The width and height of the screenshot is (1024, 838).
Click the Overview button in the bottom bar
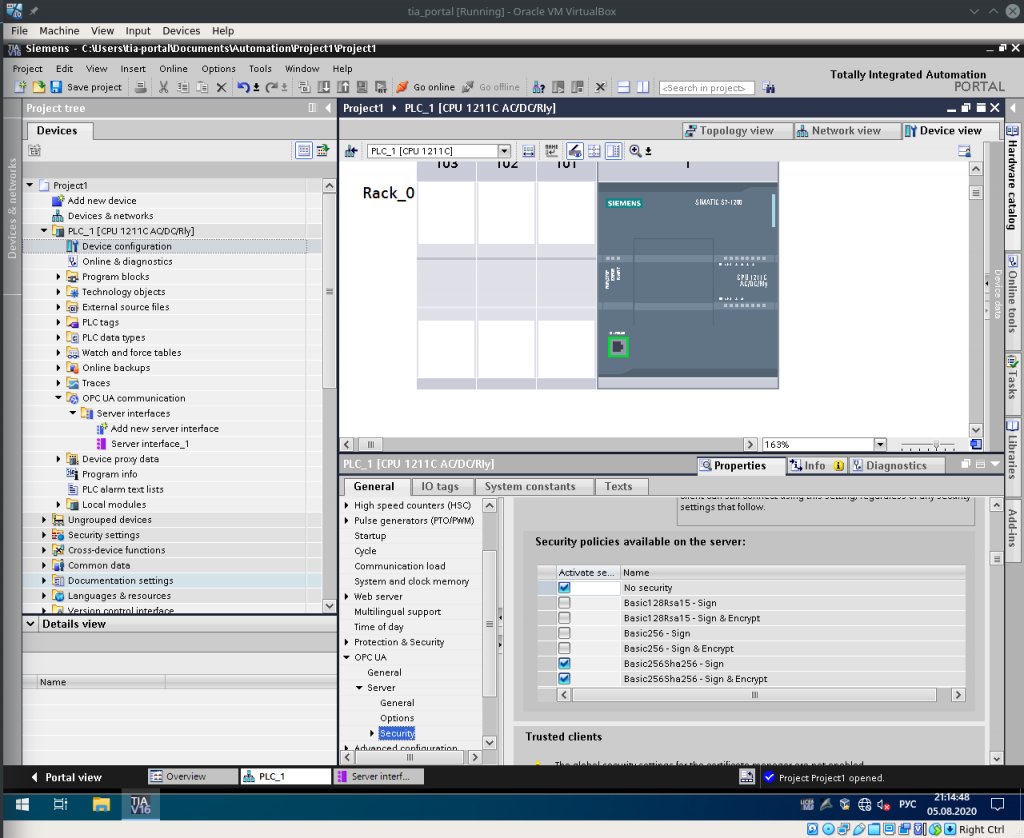pos(193,777)
